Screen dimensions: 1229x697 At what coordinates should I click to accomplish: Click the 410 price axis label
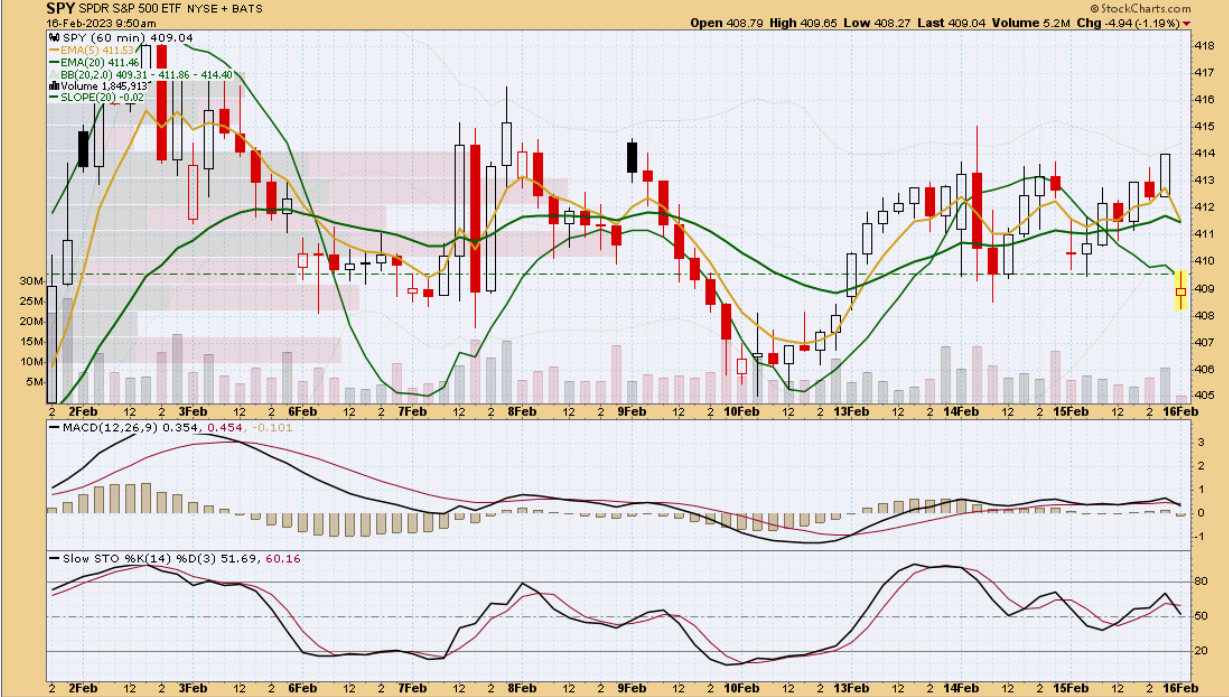[x=1204, y=261]
